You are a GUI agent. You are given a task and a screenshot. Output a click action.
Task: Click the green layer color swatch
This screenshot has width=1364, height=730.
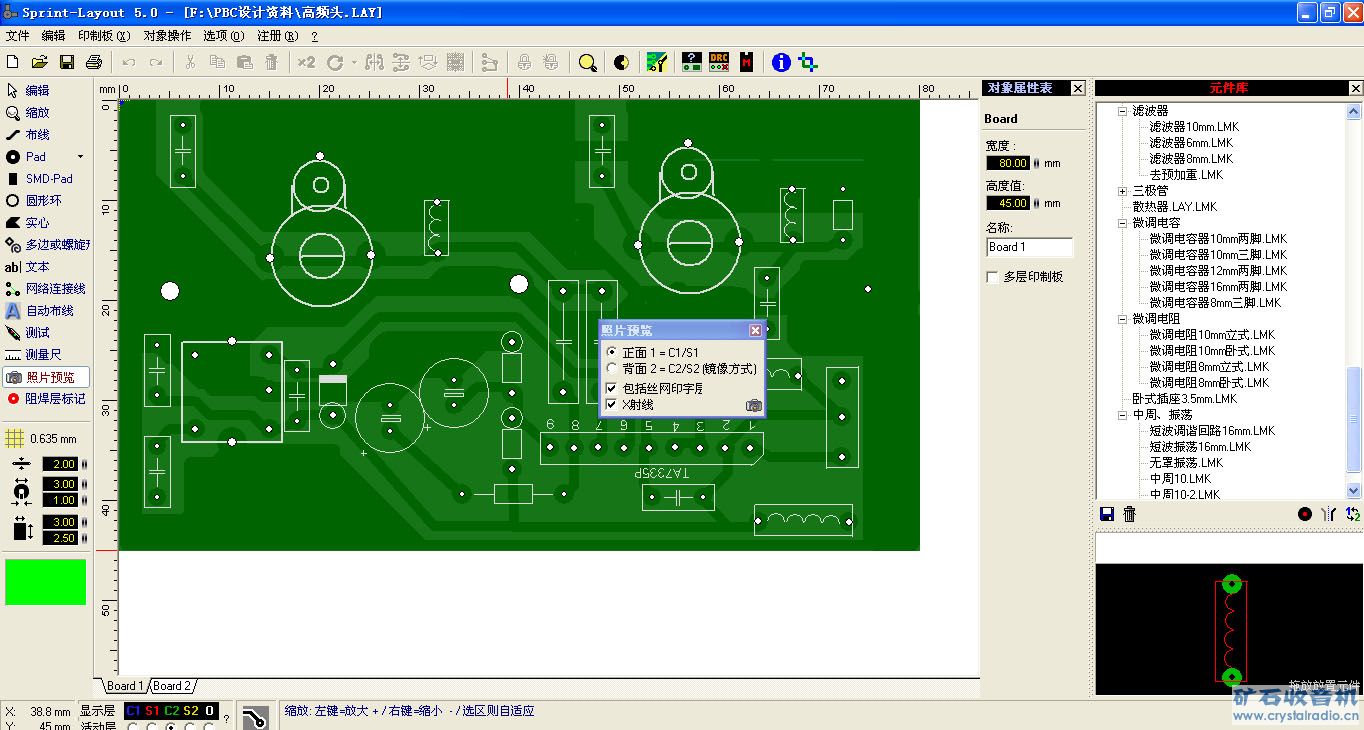[46, 582]
